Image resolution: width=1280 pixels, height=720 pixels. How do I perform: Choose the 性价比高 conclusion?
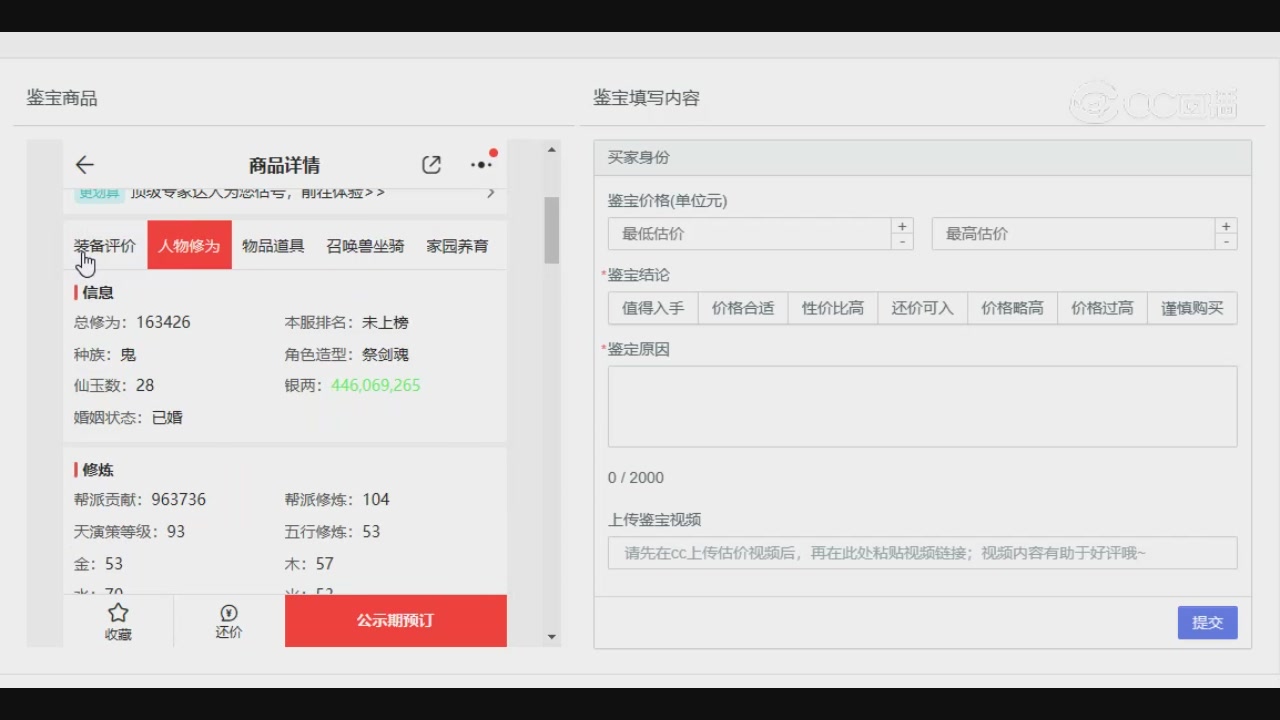click(833, 308)
